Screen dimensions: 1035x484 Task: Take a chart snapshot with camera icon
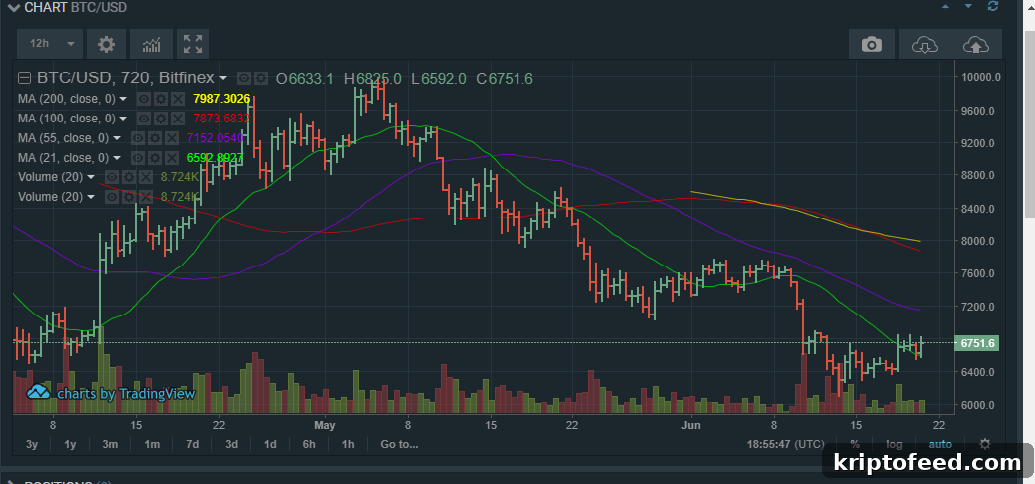pos(871,44)
